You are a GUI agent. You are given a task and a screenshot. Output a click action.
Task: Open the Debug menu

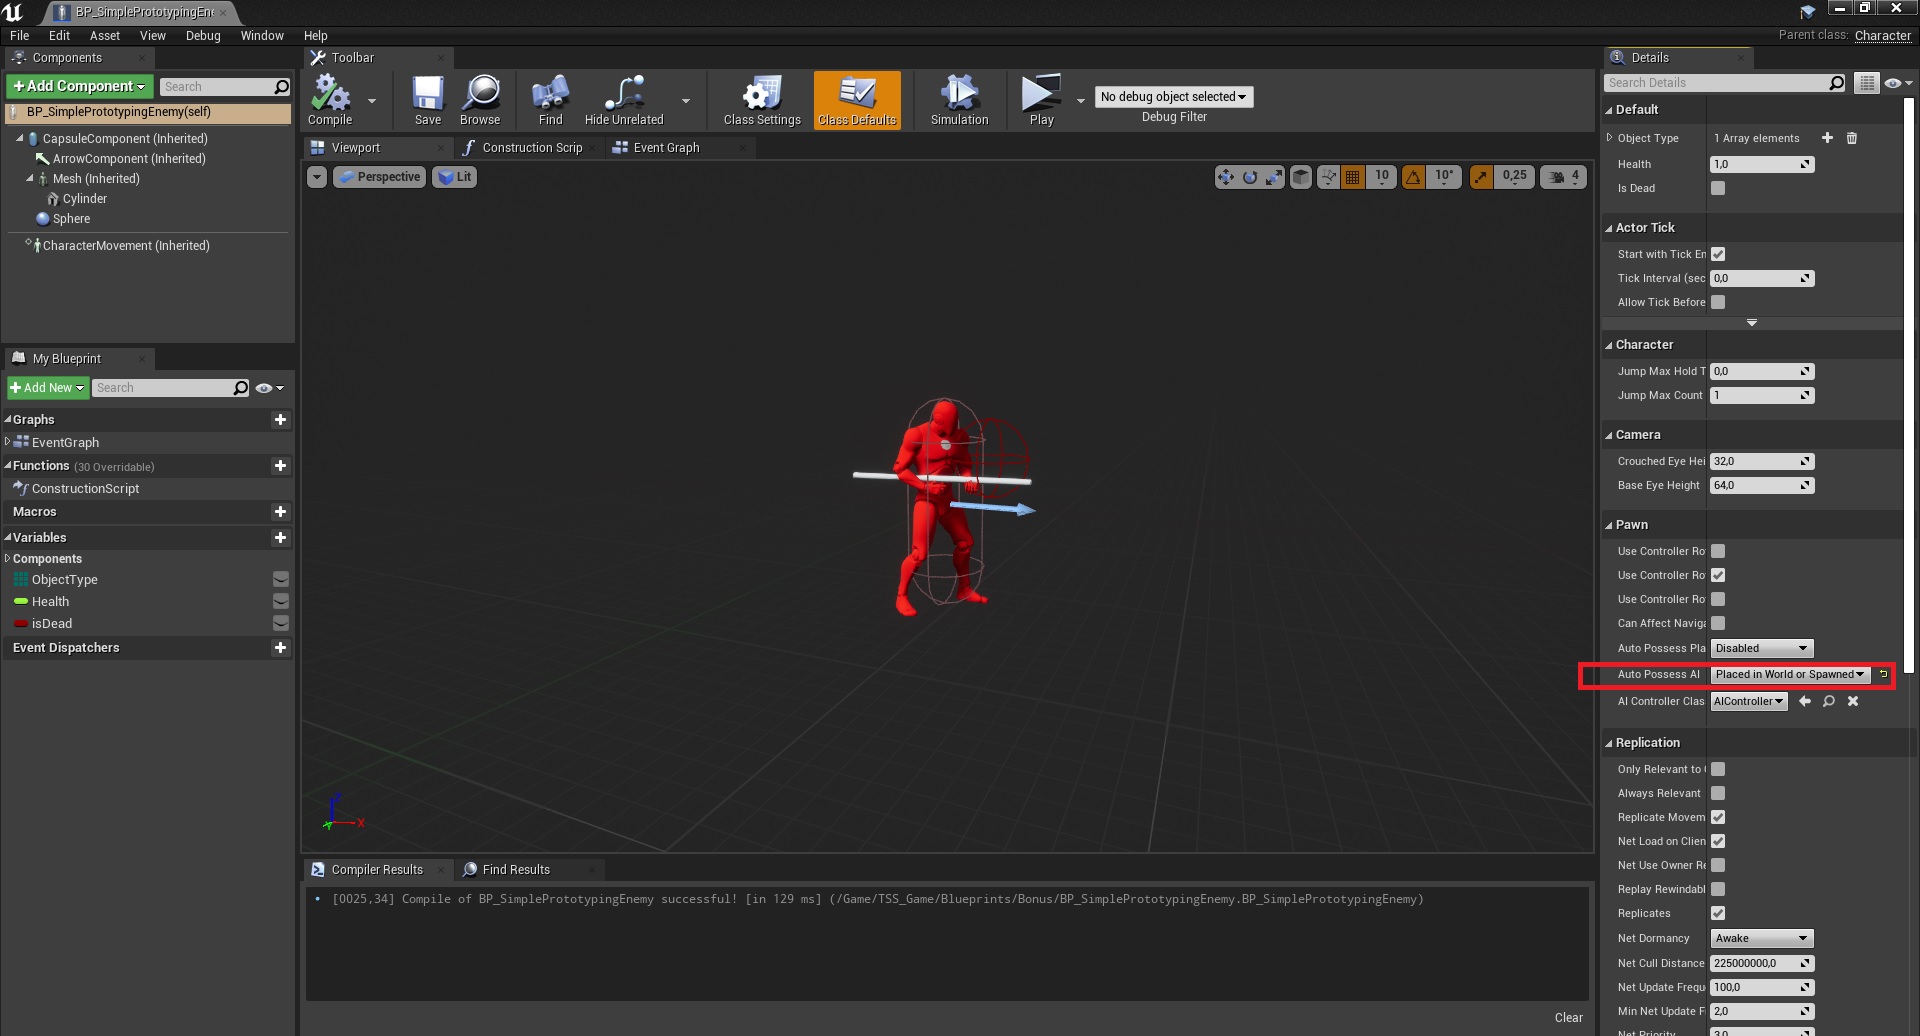tap(202, 35)
